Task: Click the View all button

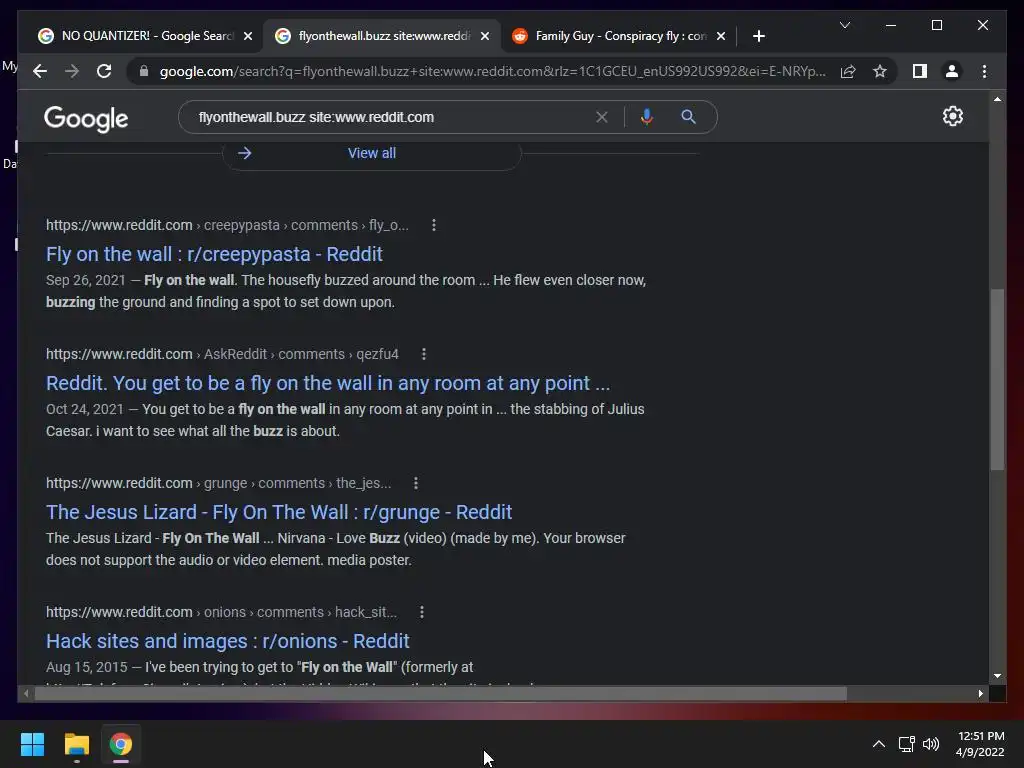Action: [372, 153]
